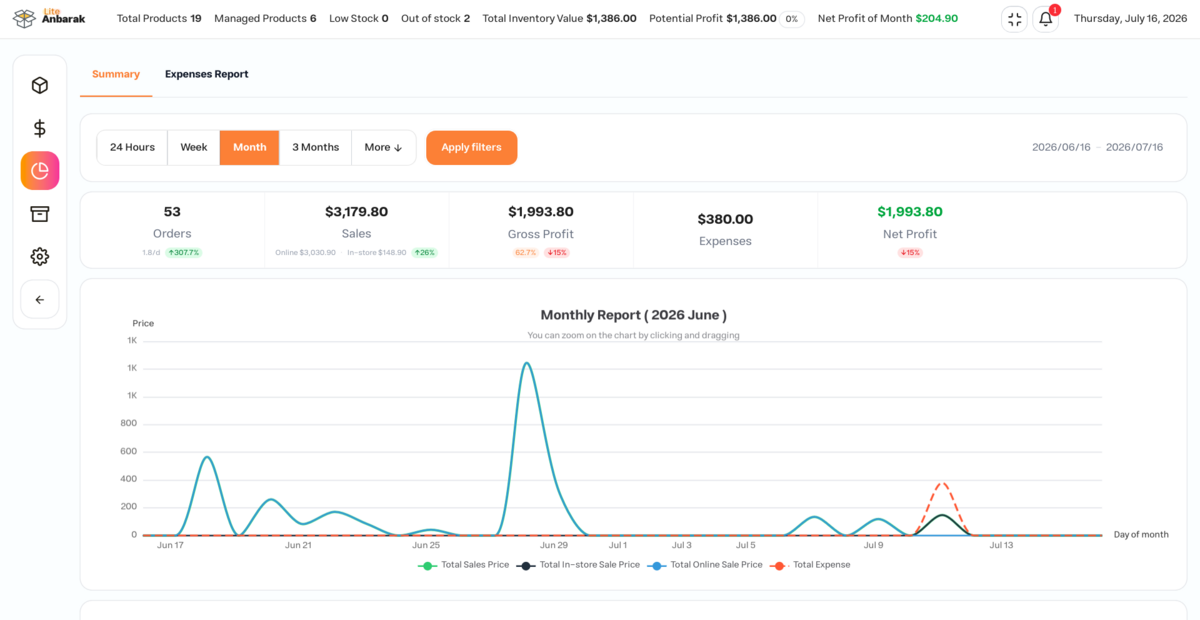Click the Low Stock 0 stat
Screen dimensions: 1200x620
[x=358, y=19]
